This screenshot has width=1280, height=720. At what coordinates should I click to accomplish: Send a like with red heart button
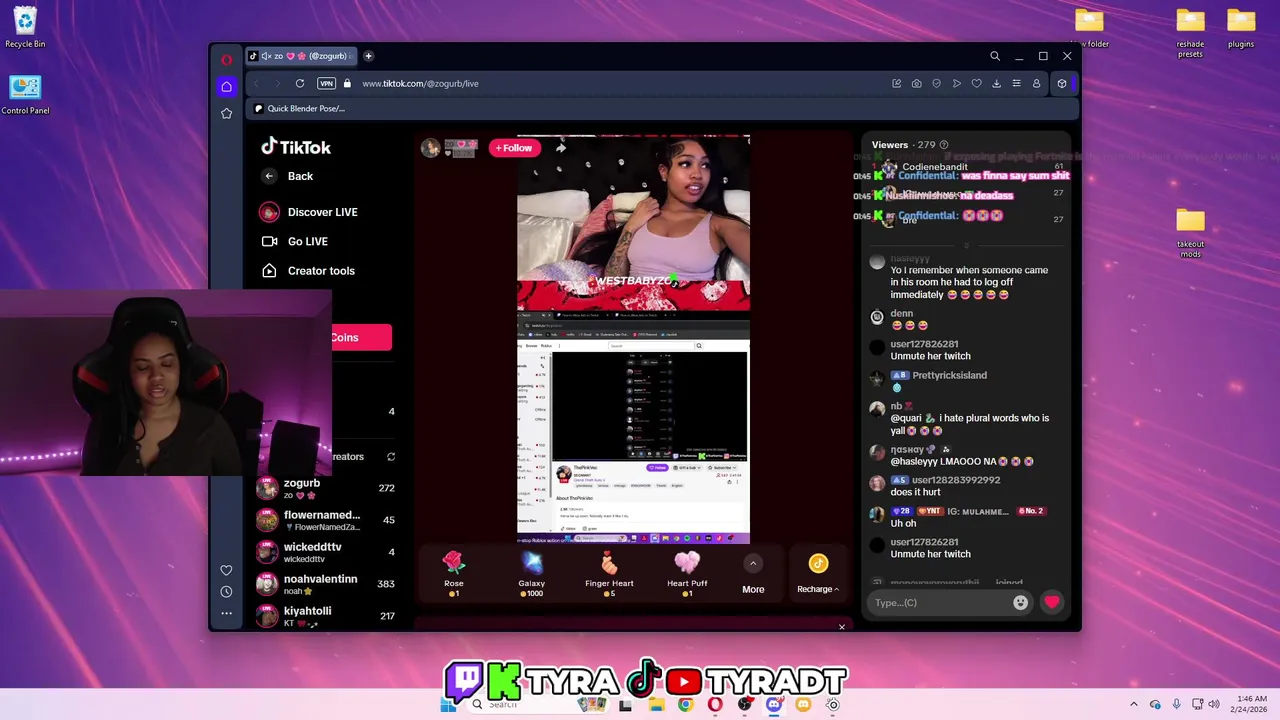pyautogui.click(x=1052, y=602)
